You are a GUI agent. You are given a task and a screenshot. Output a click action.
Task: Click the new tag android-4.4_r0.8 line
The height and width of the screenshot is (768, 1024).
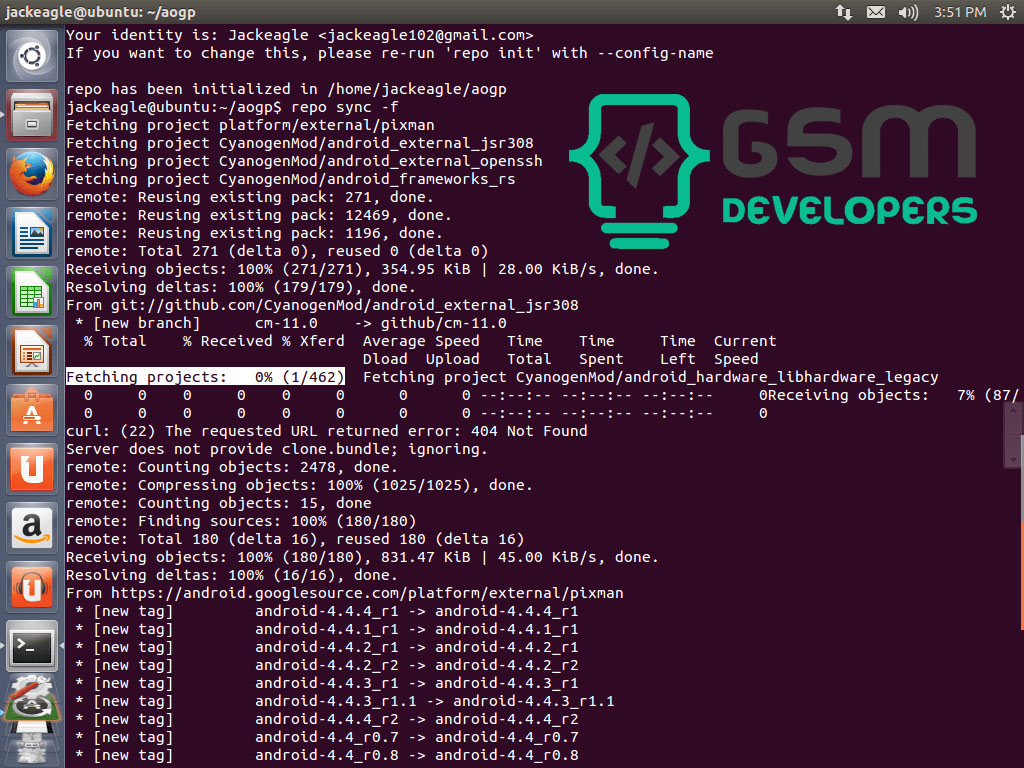pos(327,756)
